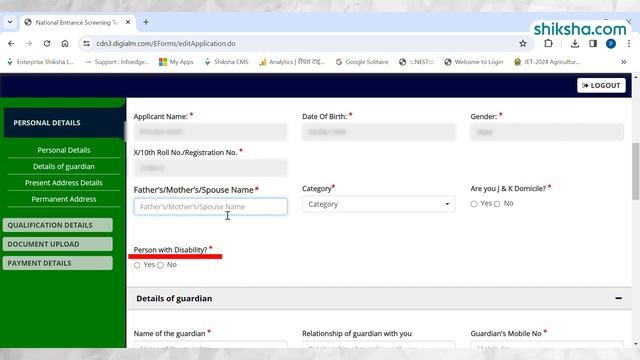Open the Category dropdown
This screenshot has width=640, height=360.
[379, 204]
